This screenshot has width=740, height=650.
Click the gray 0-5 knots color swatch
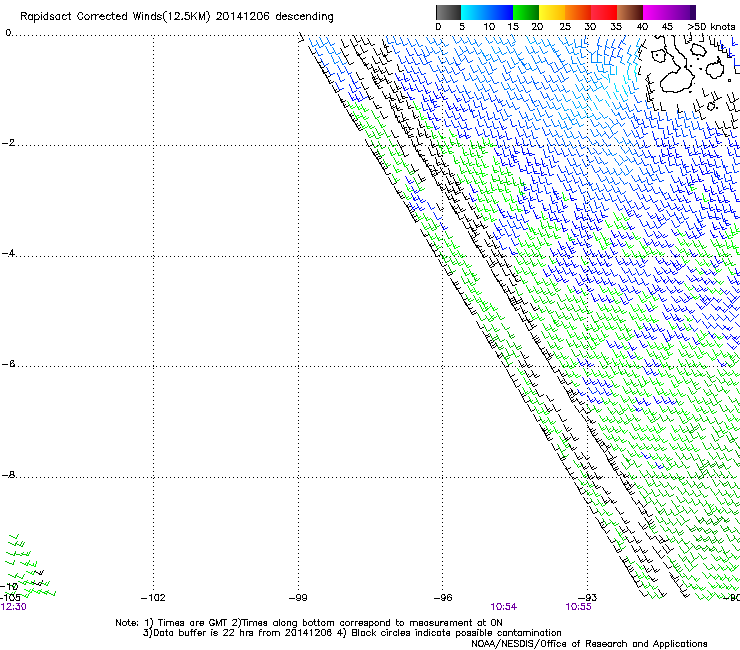pyautogui.click(x=448, y=12)
